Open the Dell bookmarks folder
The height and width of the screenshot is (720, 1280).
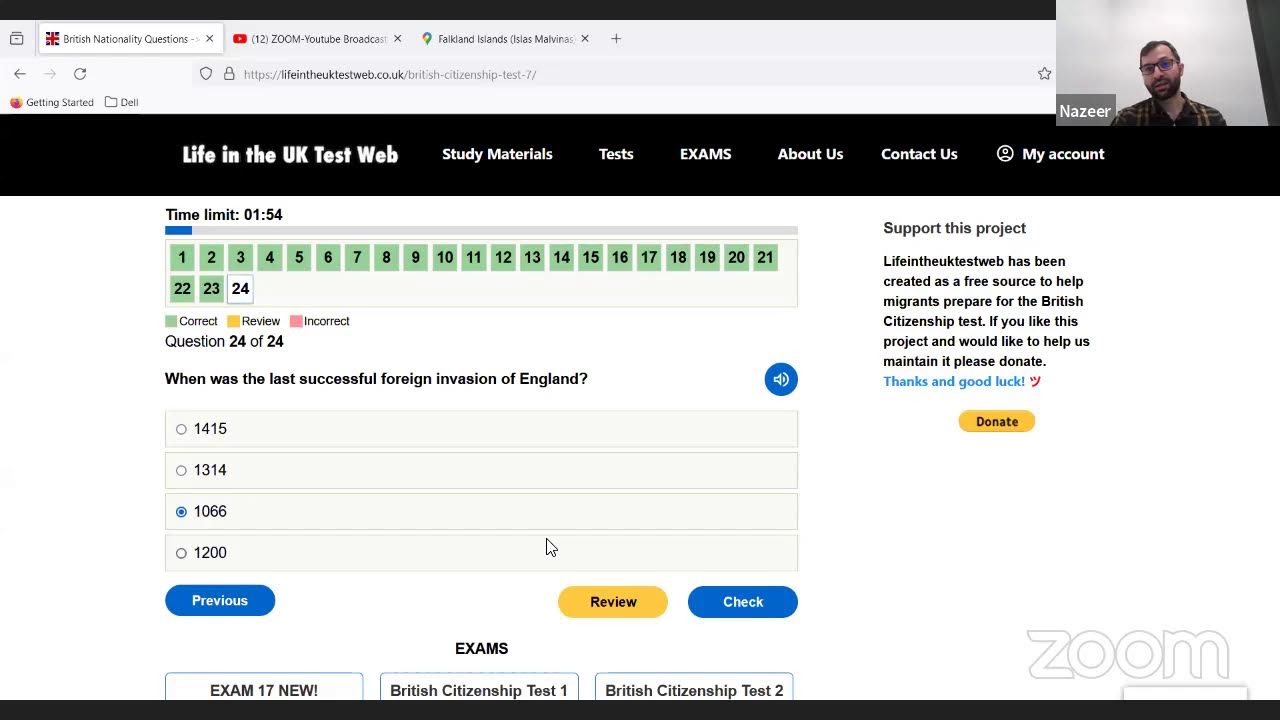click(x=121, y=102)
